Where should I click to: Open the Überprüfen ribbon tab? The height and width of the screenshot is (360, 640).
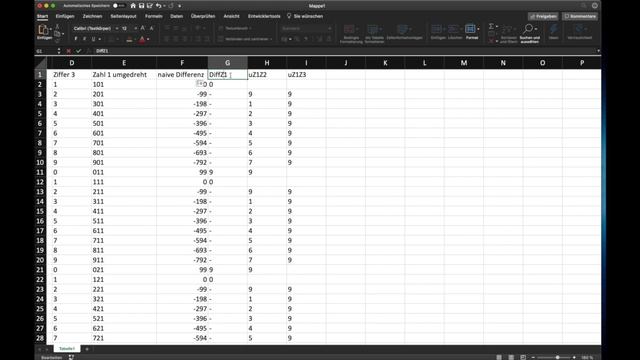click(203, 16)
